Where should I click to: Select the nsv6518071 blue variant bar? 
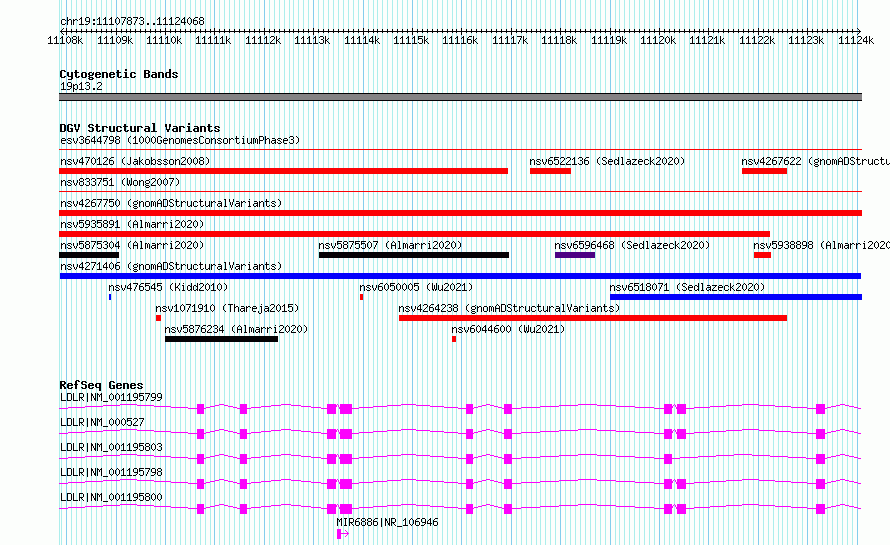[736, 297]
